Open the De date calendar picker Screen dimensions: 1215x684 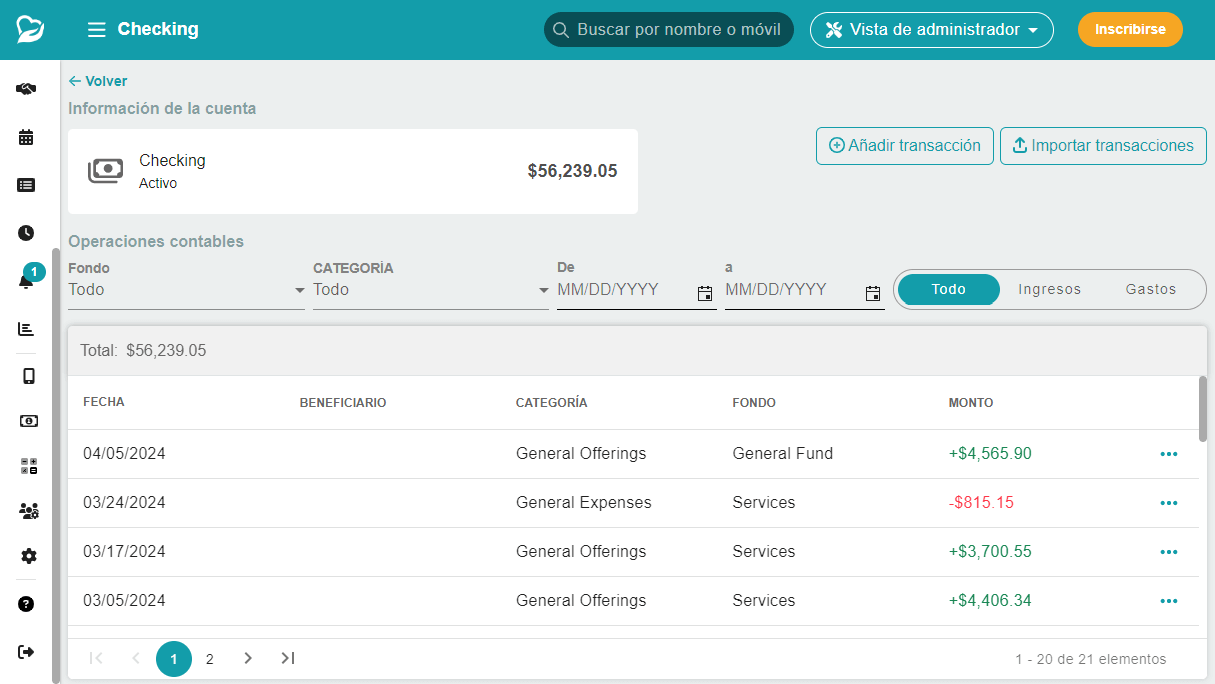(705, 293)
